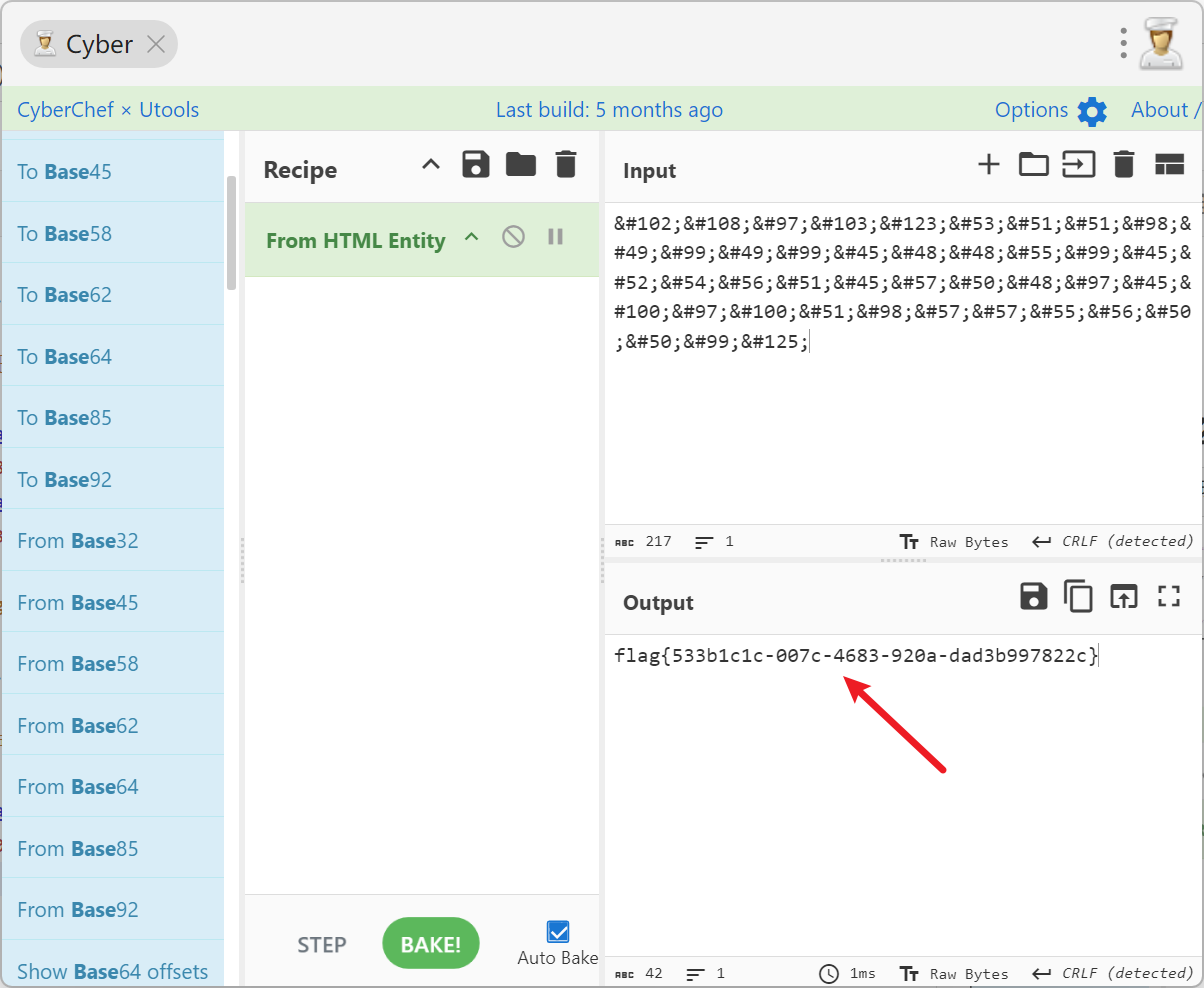Click the input line count indicator
1204x988 pixels.
[714, 542]
